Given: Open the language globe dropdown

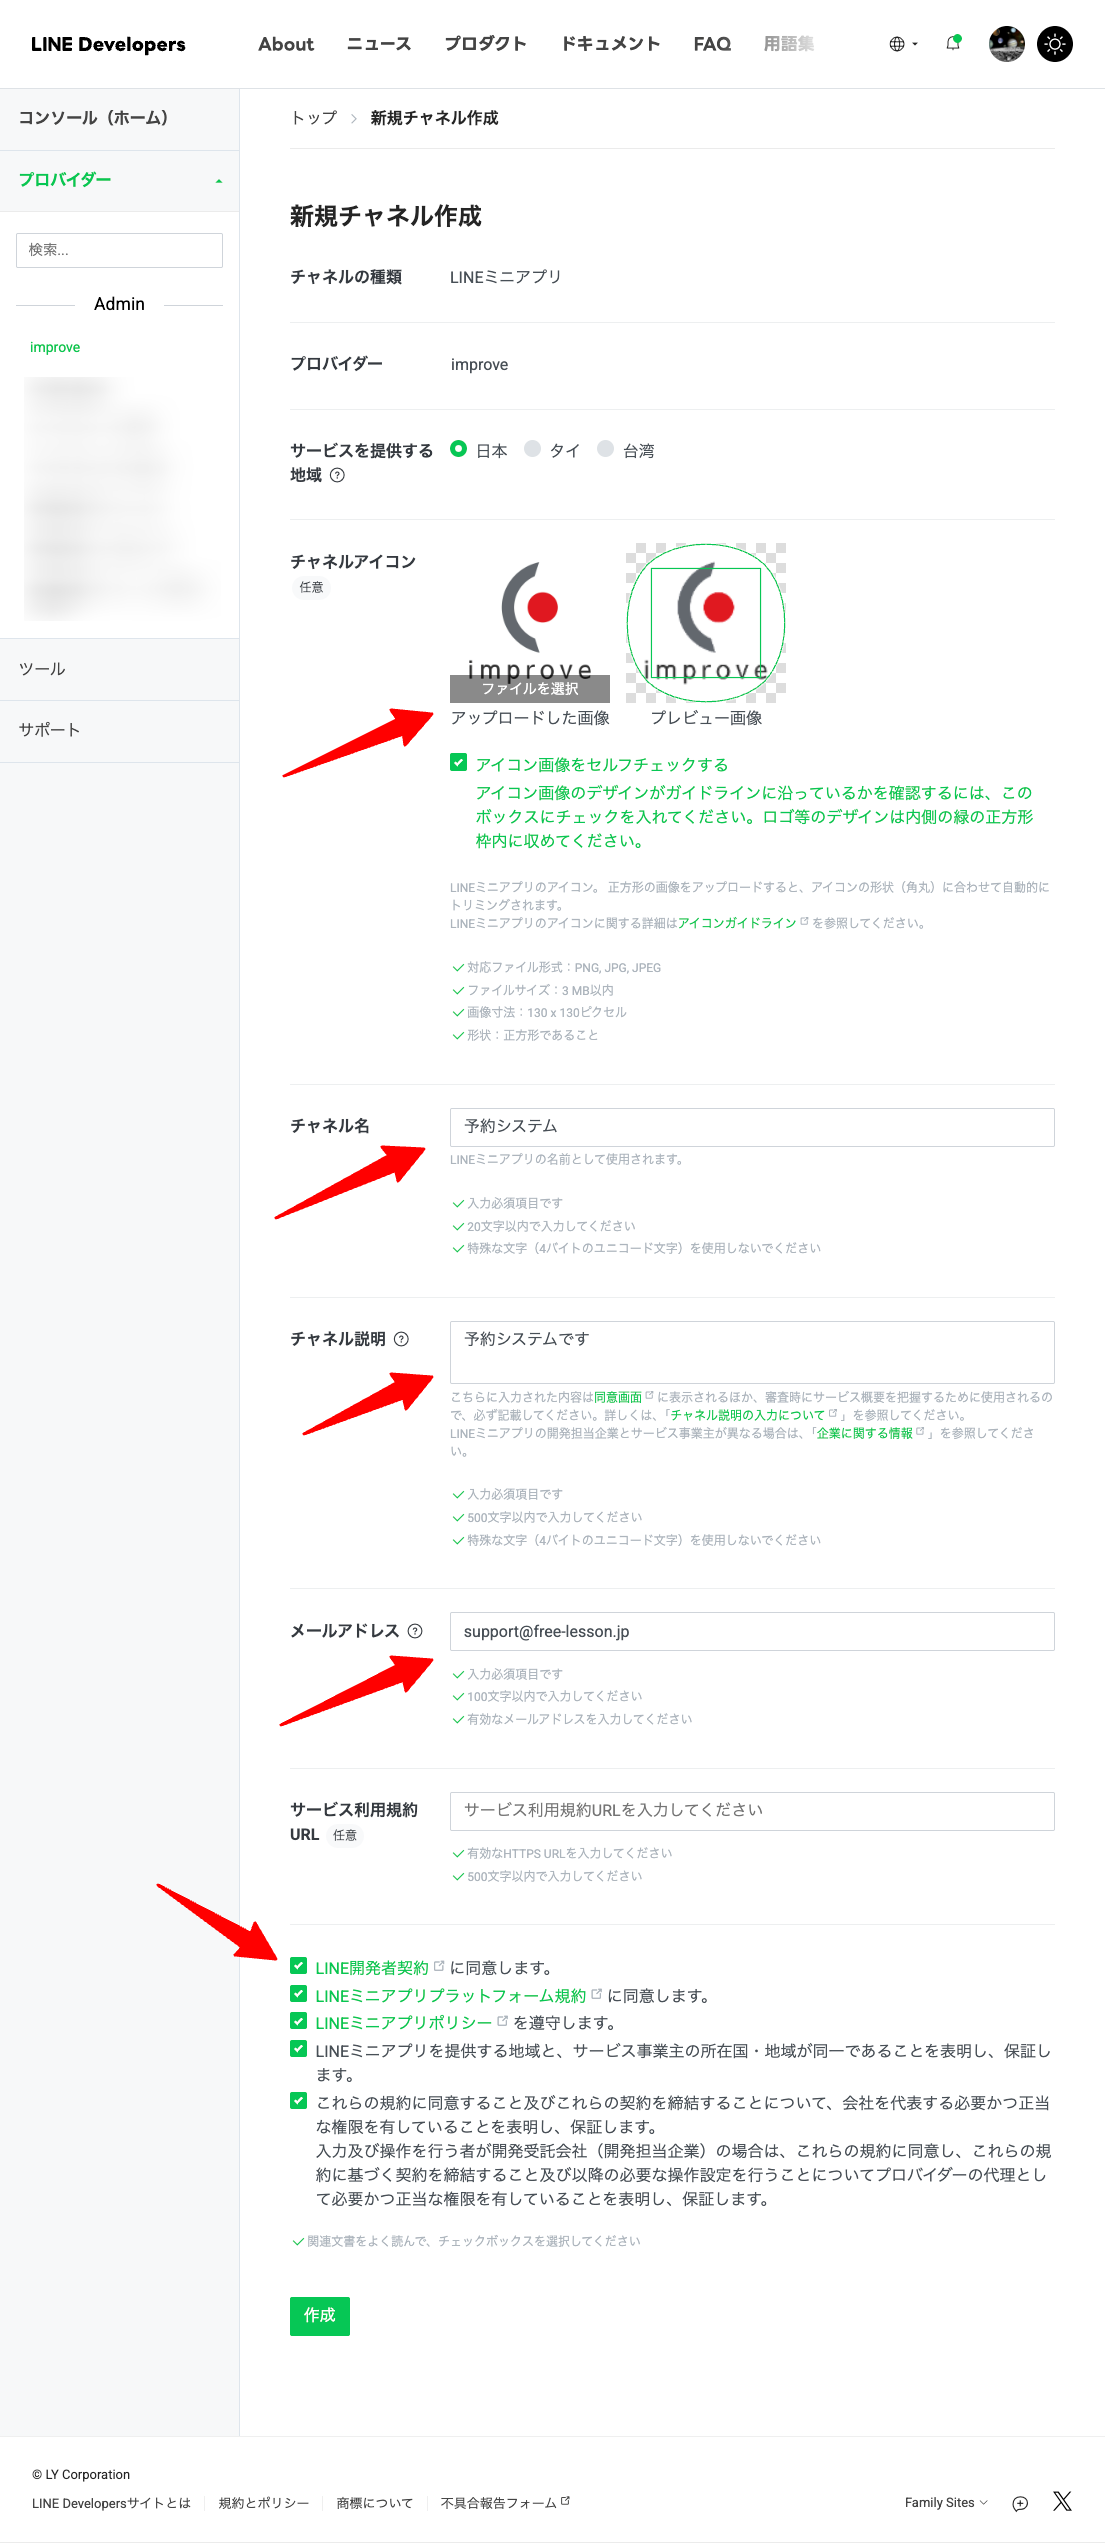Looking at the screenshot, I should point(902,44).
